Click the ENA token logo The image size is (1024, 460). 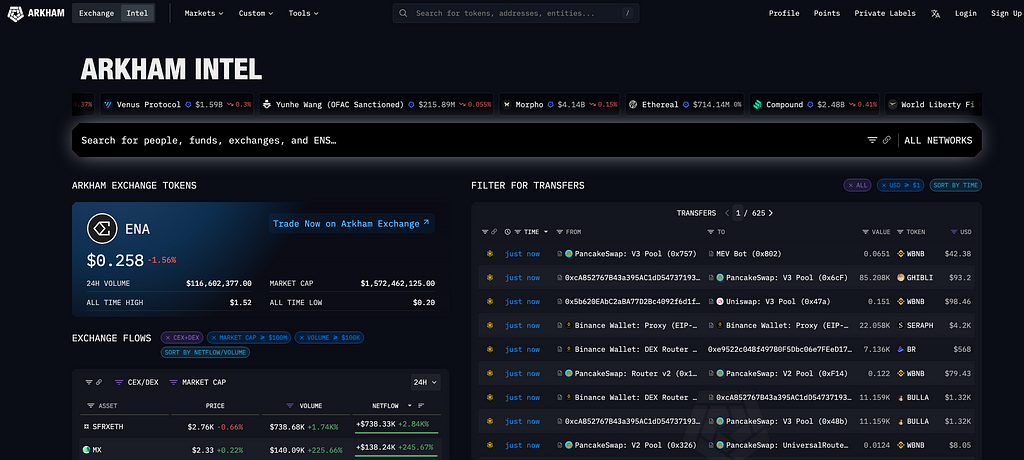tap(102, 229)
